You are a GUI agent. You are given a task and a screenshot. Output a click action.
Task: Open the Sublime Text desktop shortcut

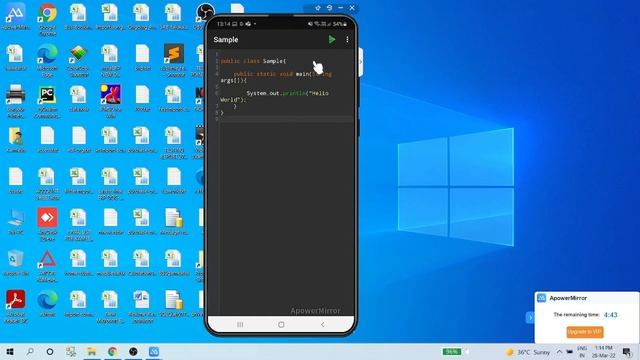coord(174,60)
